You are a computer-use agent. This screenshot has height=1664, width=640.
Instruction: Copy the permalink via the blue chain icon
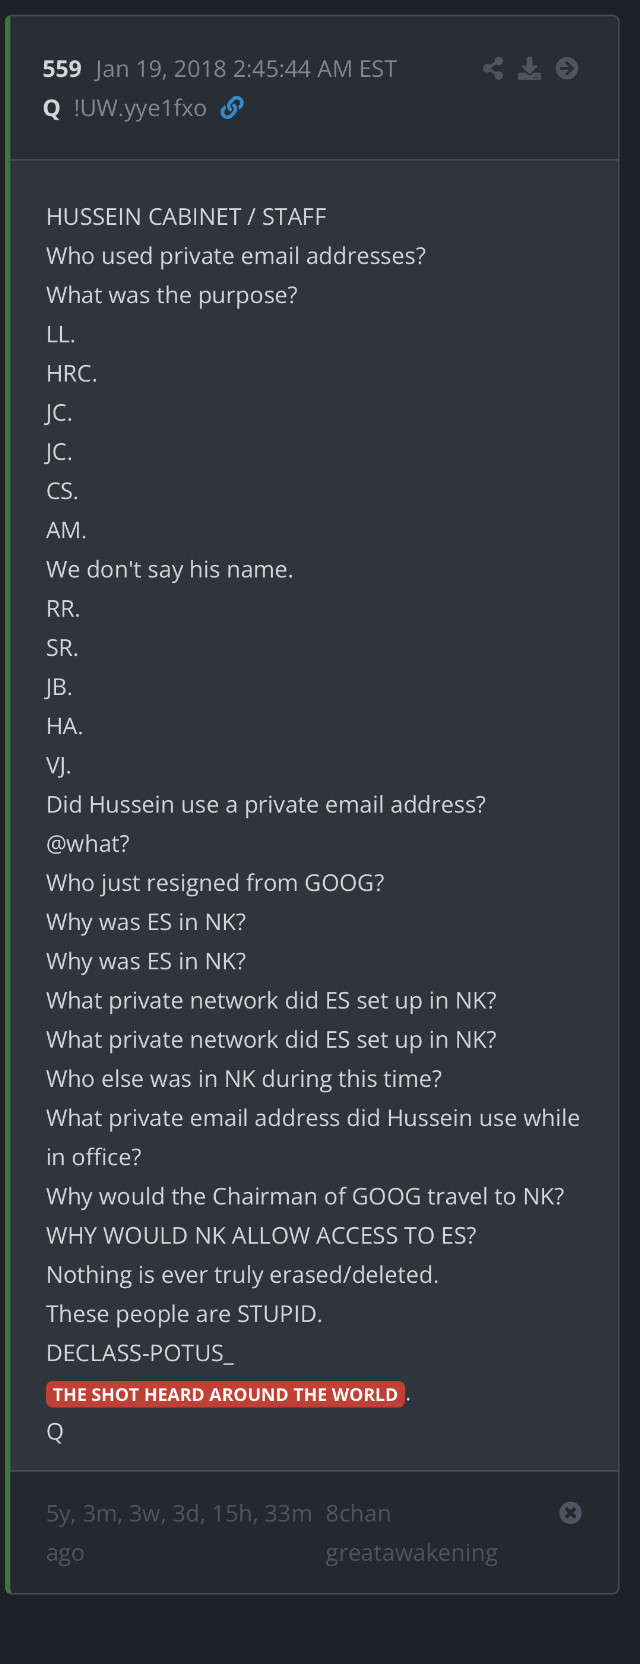[x=232, y=108]
